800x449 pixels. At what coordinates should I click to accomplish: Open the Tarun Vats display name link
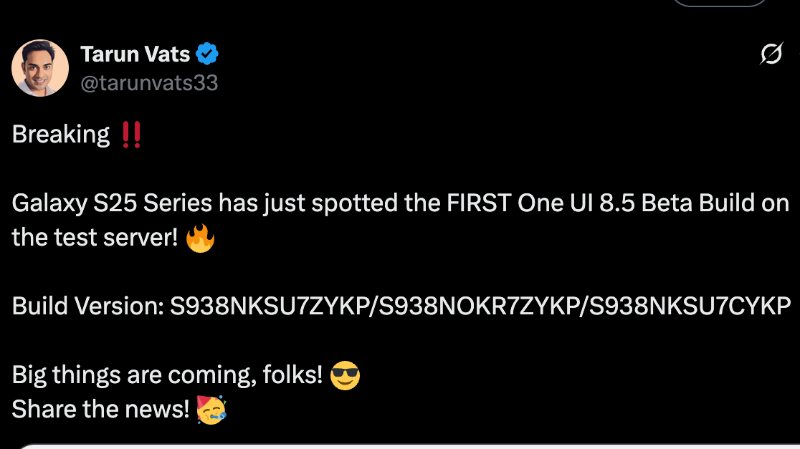[x=135, y=54]
